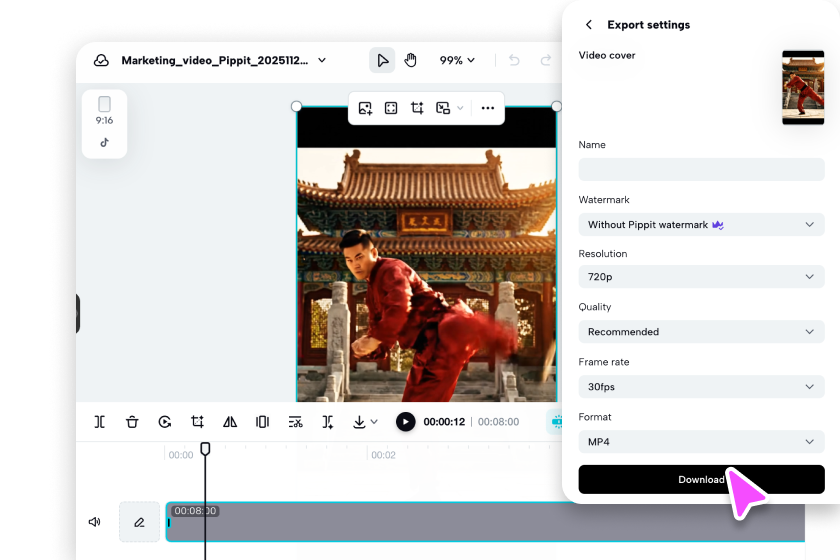Screen dimensions: 840x560
Task: Click the picture-in-picture arrange icon
Action: click(442, 108)
